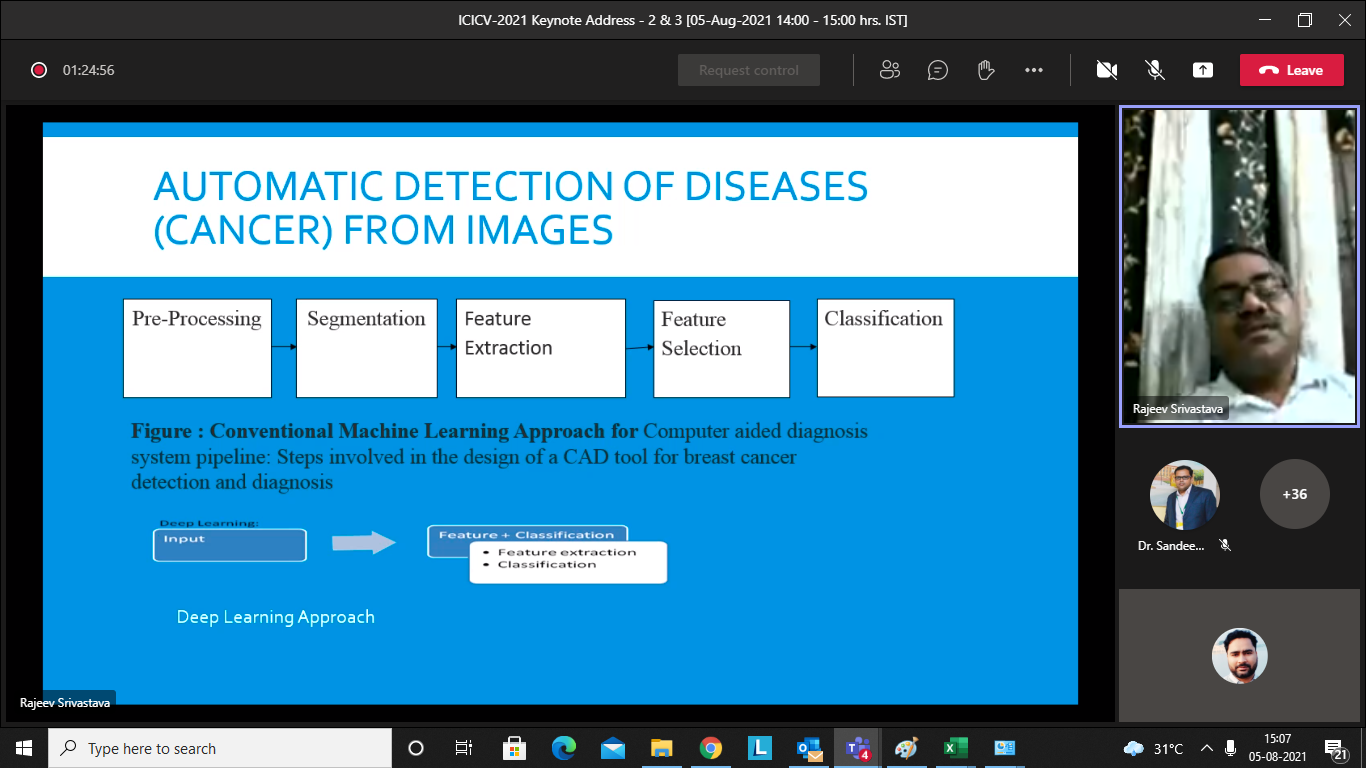Select Dr. Sandeep's participant avatar

[1185, 494]
